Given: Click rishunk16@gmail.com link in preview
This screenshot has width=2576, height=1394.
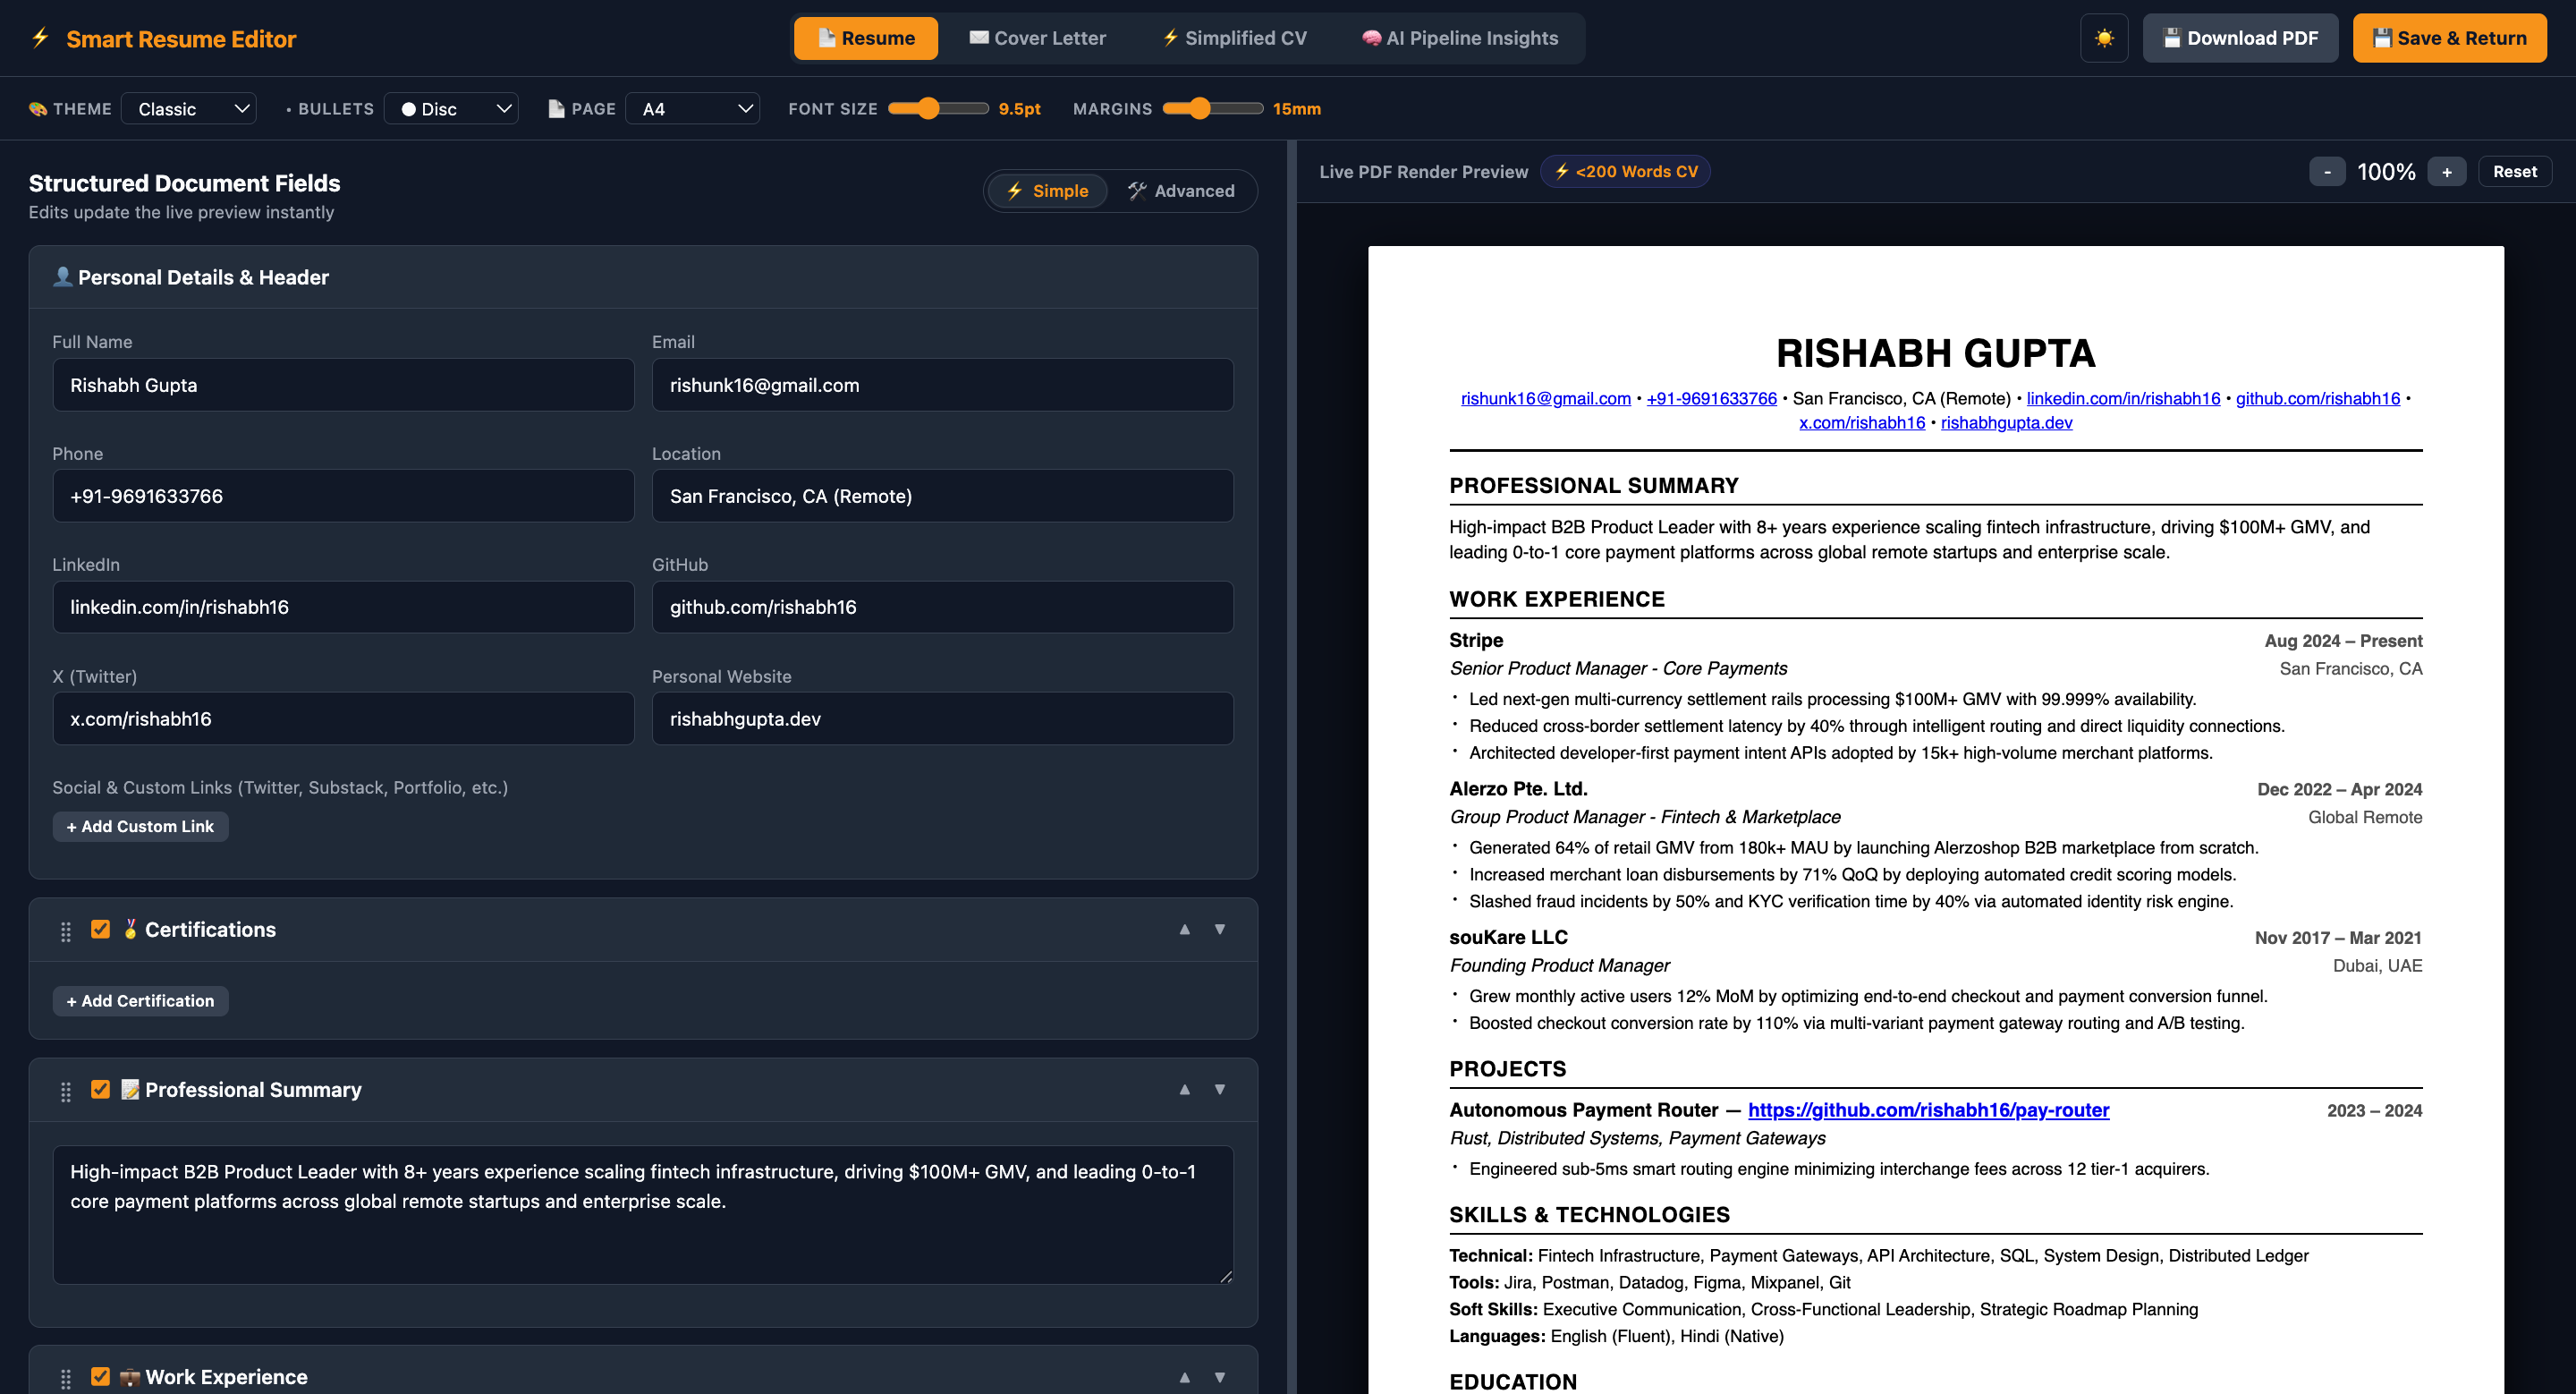Looking at the screenshot, I should pos(1545,398).
